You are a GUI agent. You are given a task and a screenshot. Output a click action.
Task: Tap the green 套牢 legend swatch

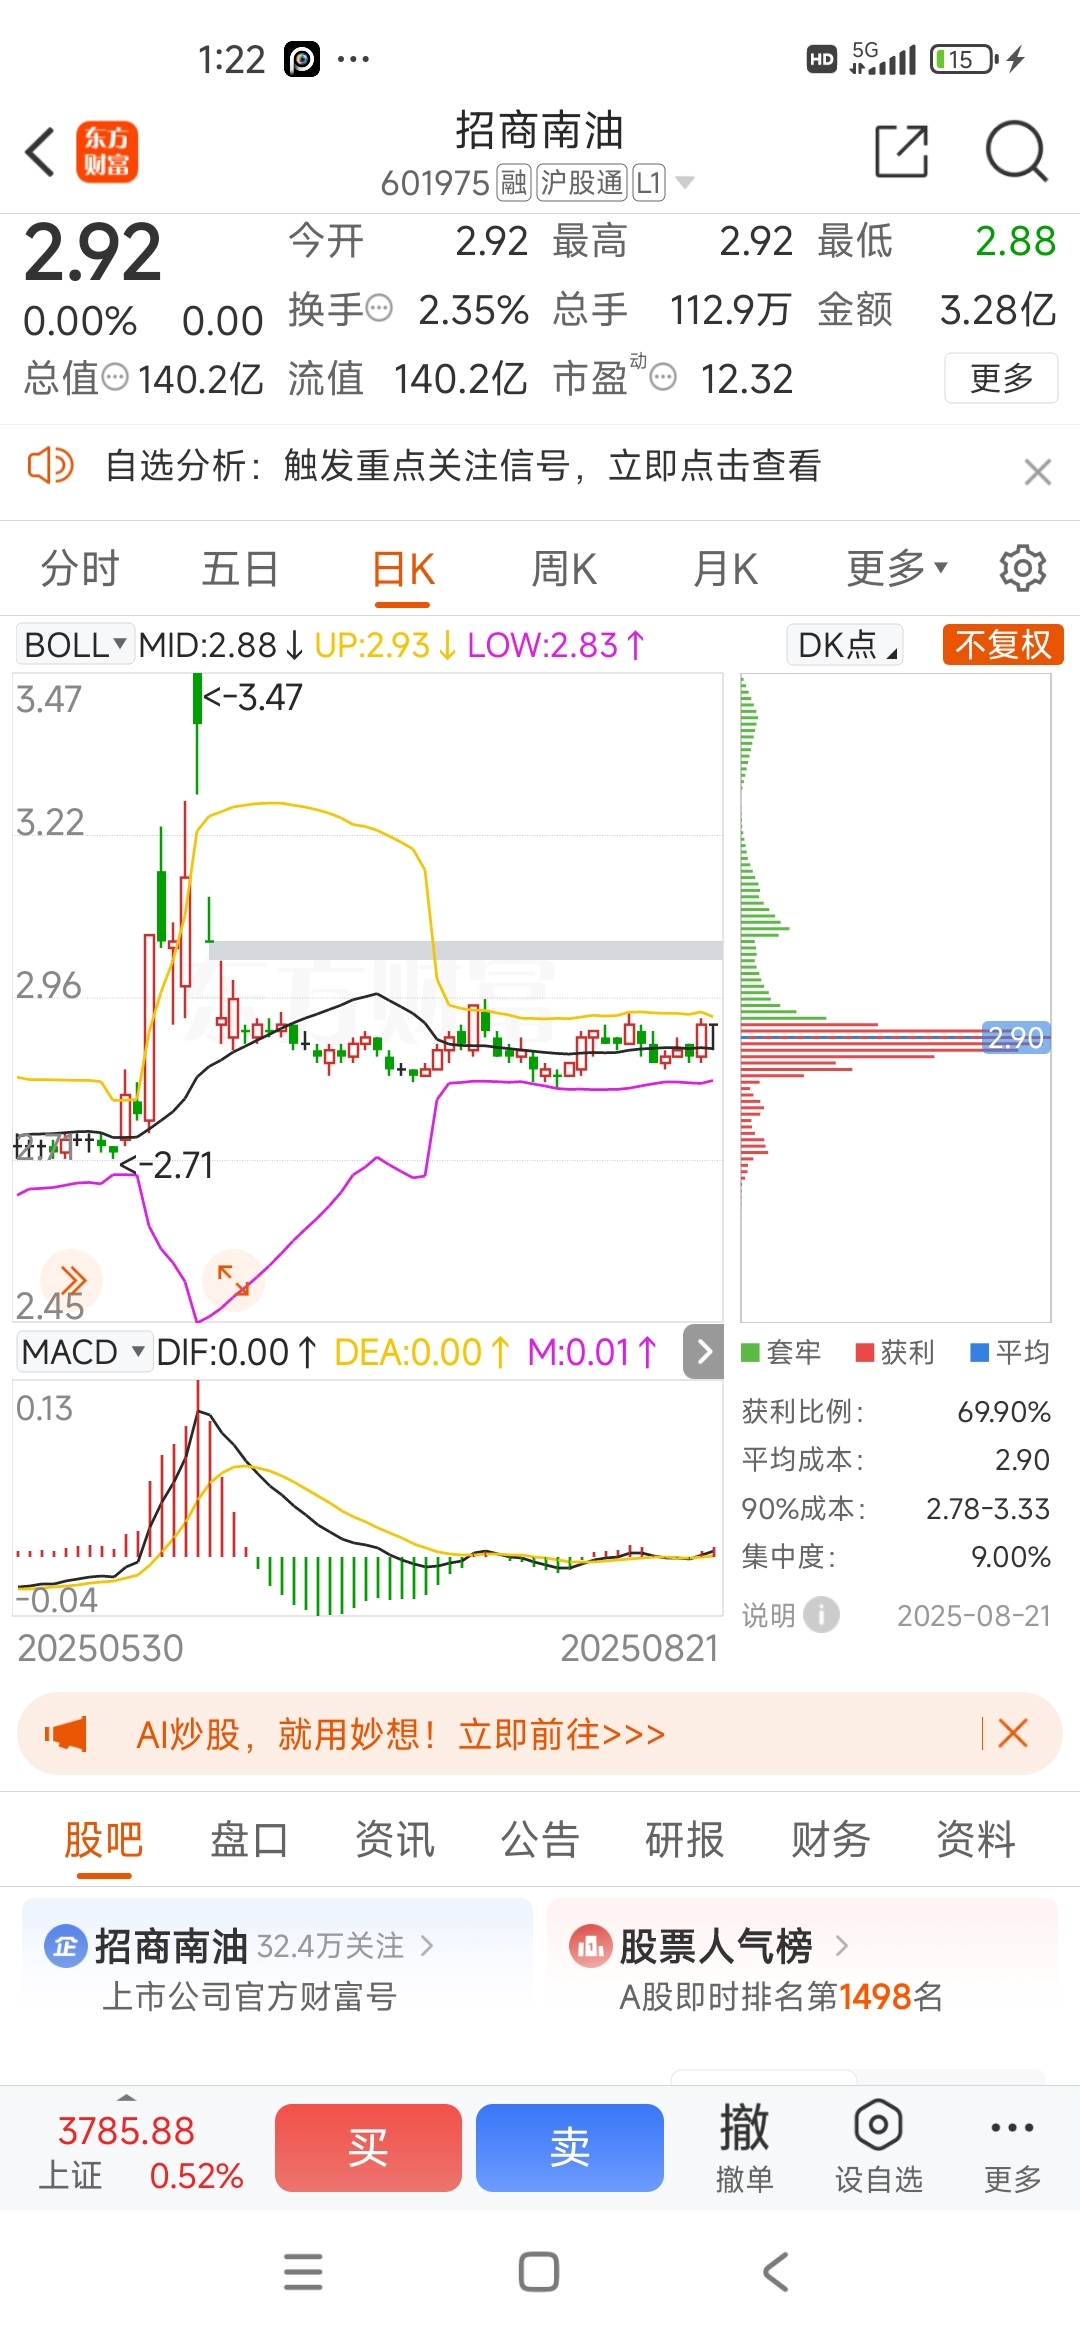750,1353
